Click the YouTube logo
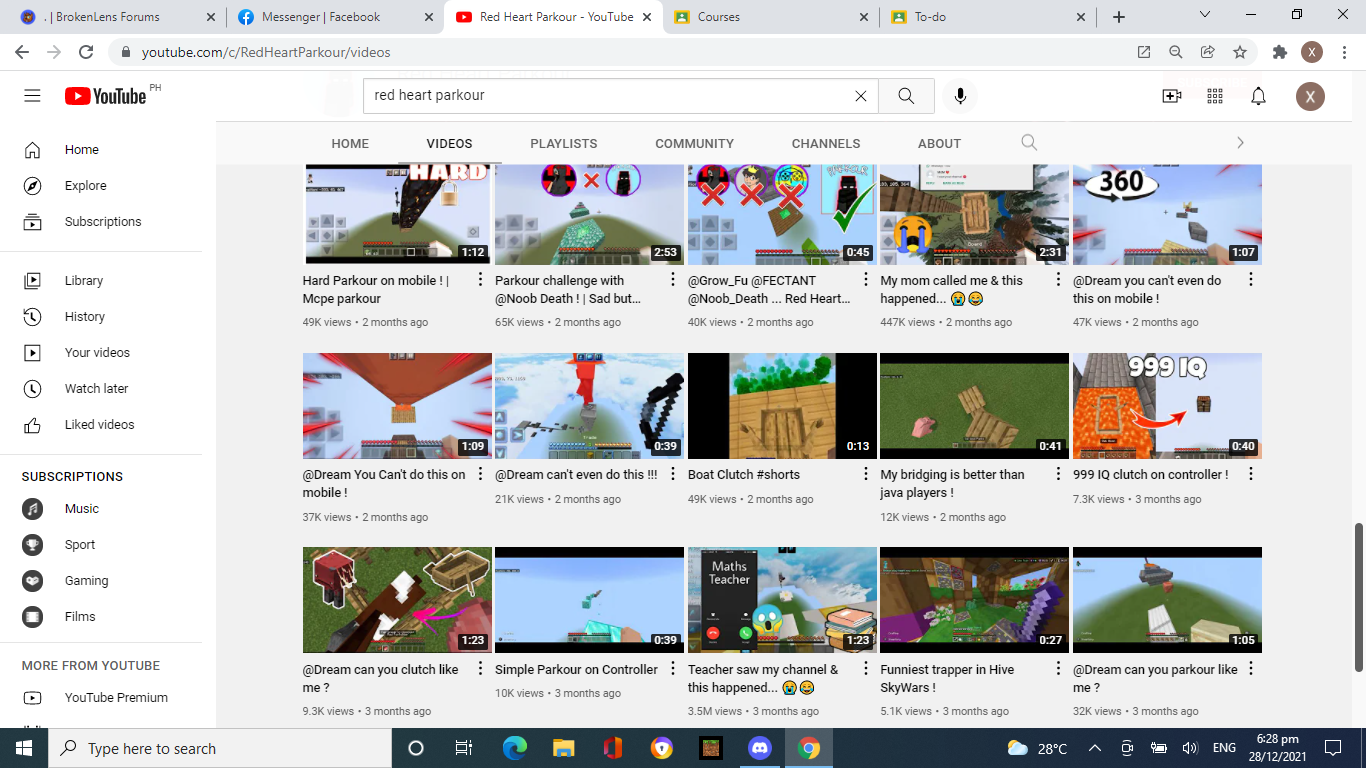 (x=106, y=96)
